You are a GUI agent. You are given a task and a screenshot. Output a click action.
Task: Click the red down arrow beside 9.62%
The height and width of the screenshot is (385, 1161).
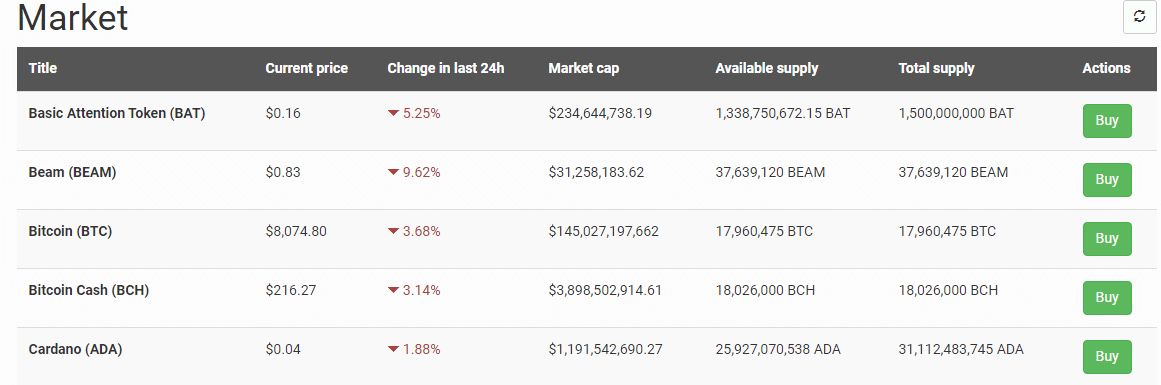(x=393, y=173)
